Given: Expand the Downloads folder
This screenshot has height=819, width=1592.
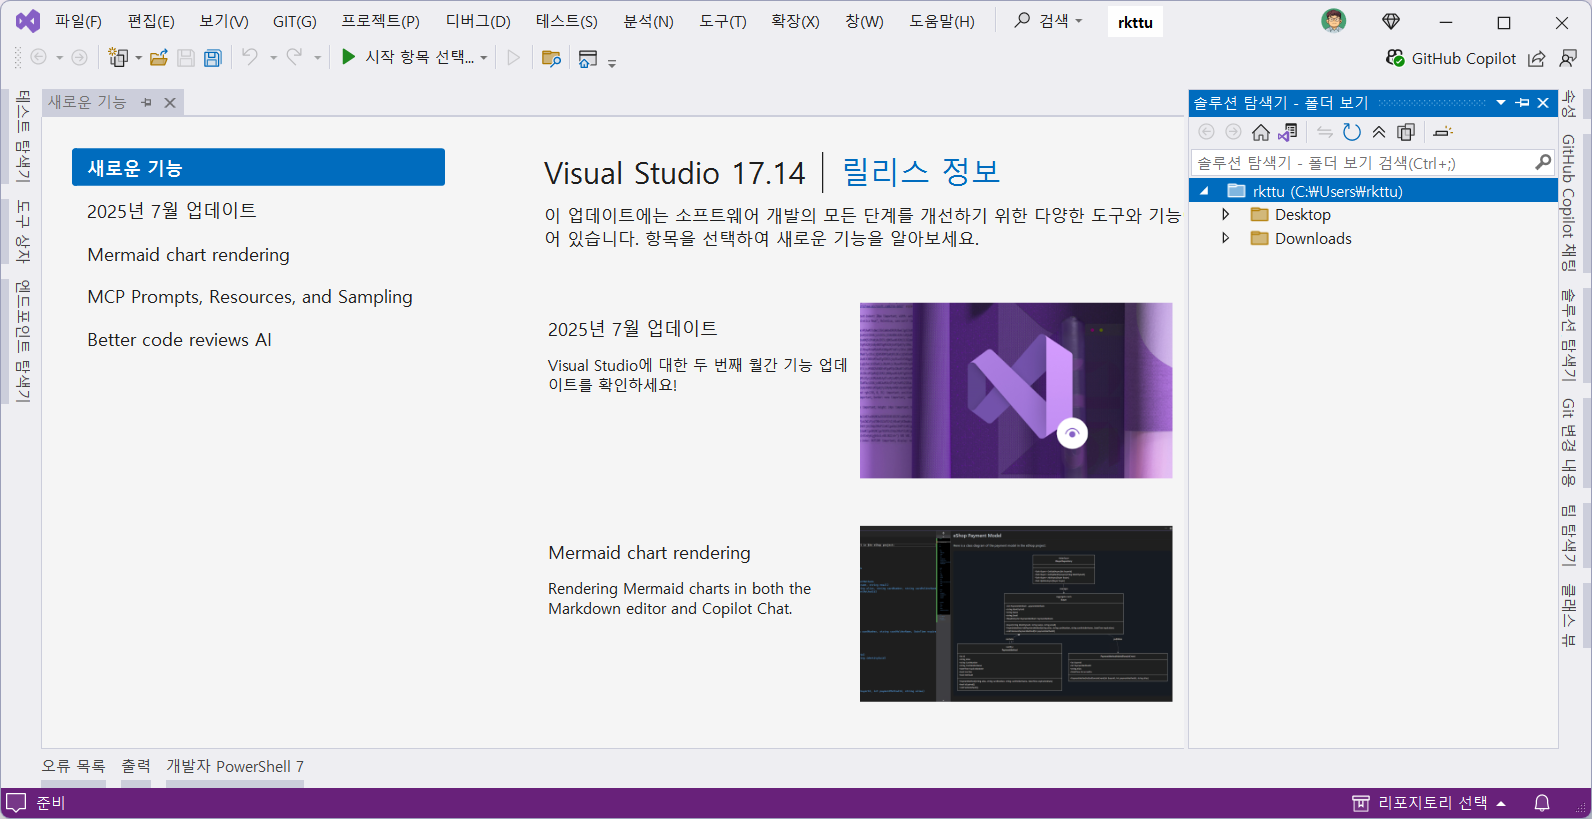Looking at the screenshot, I should pyautogui.click(x=1226, y=238).
